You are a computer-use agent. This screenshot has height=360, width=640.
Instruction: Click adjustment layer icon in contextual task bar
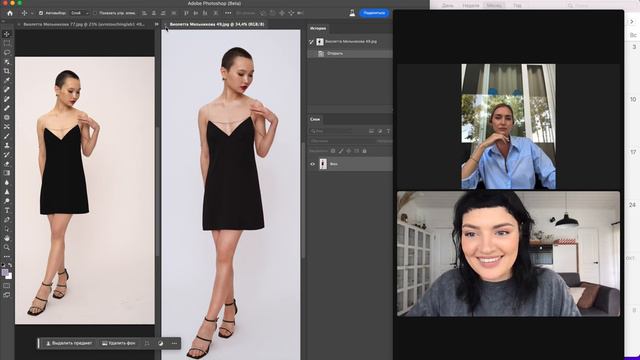160,343
